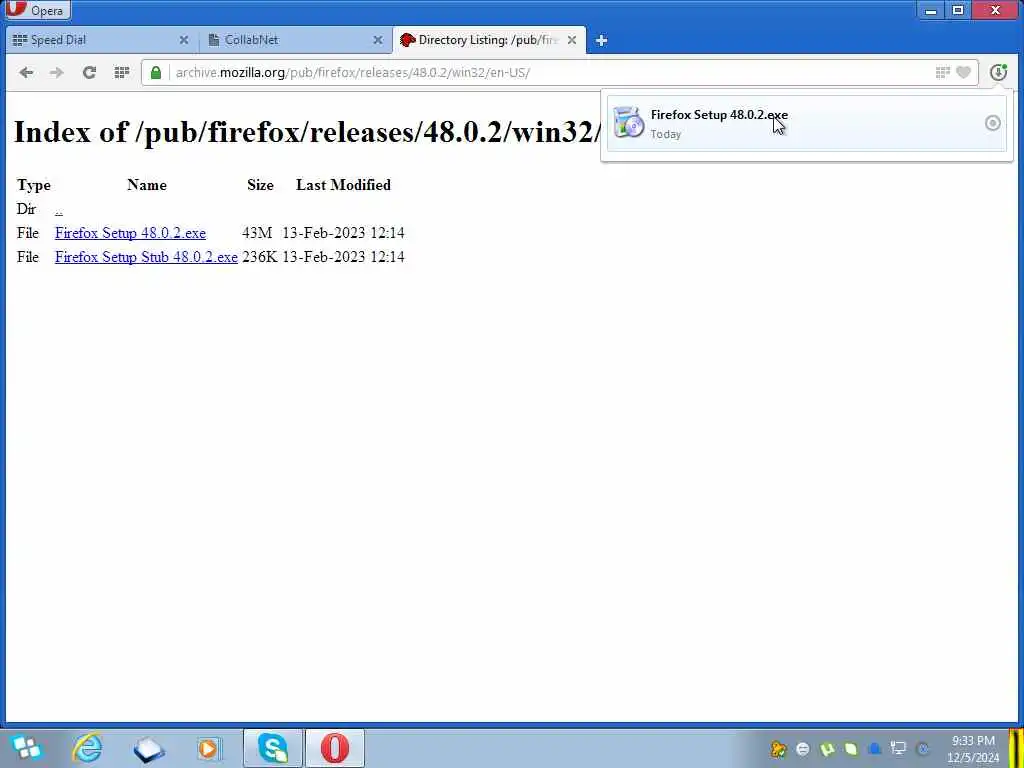Click the 236K size cell
The width and height of the screenshot is (1024, 768).
point(259,257)
